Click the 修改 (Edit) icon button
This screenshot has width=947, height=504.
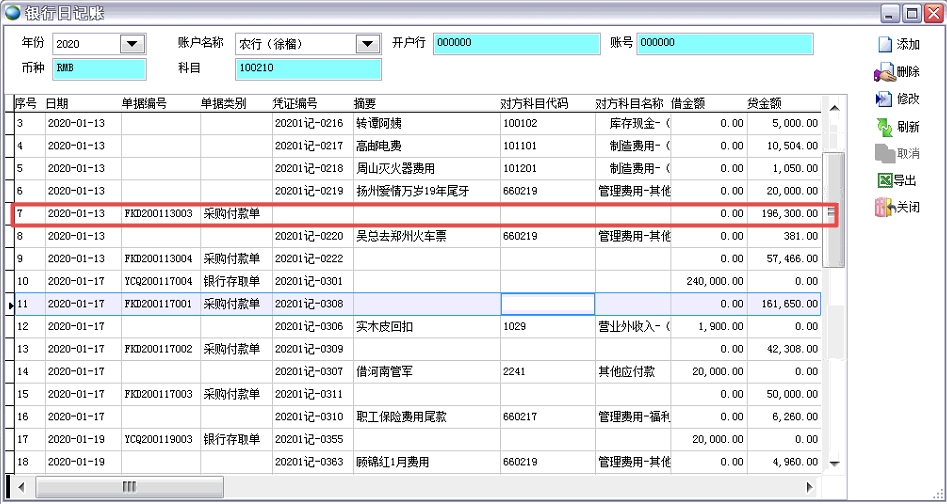click(884, 99)
